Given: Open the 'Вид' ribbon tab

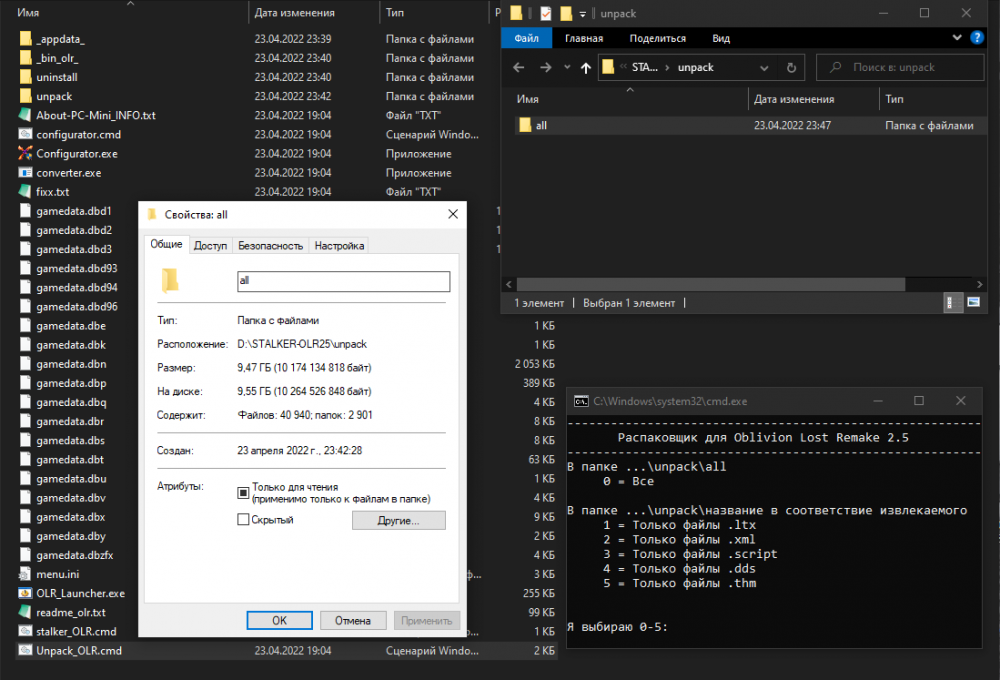Looking at the screenshot, I should pos(720,38).
